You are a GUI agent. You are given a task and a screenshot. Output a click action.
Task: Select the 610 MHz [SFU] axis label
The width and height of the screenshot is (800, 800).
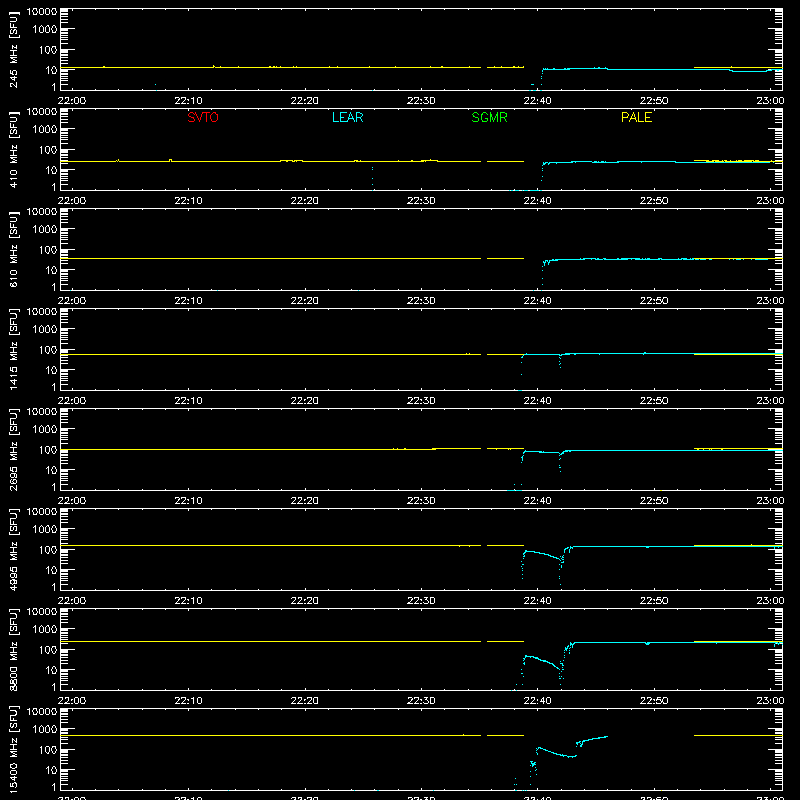(13, 250)
